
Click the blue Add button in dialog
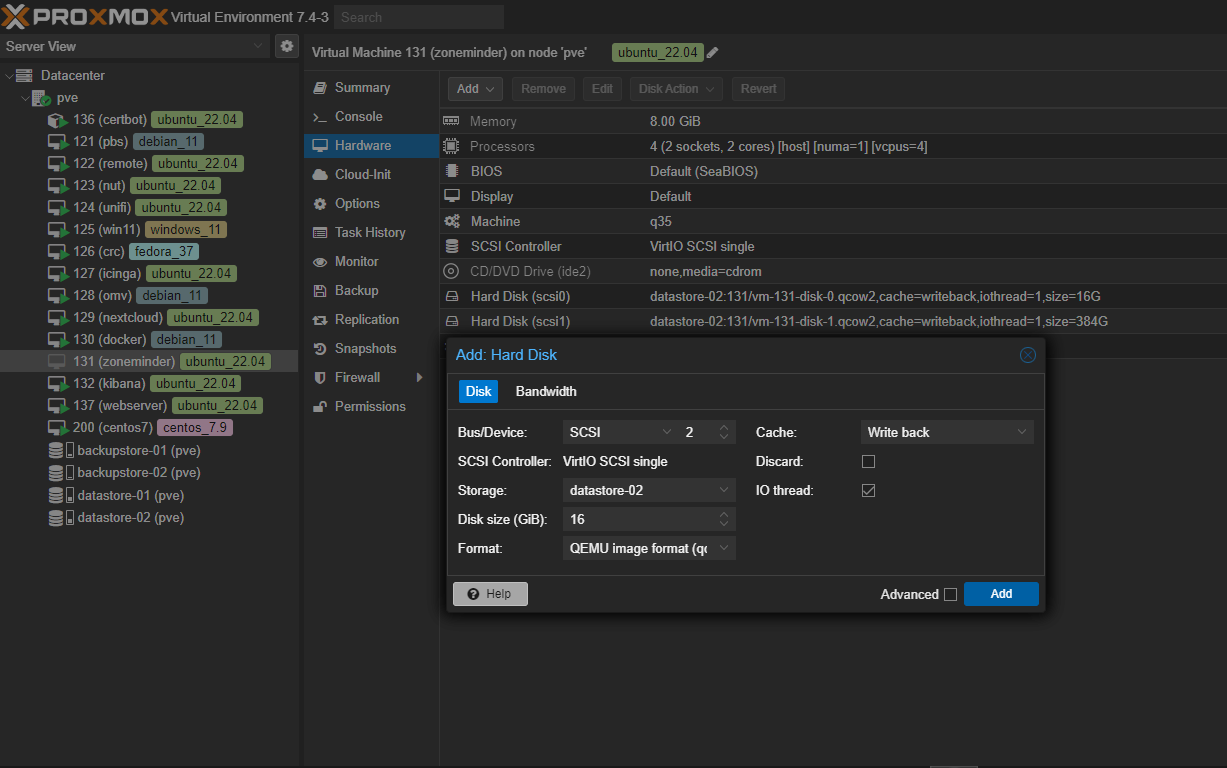pyautogui.click(x=1001, y=594)
